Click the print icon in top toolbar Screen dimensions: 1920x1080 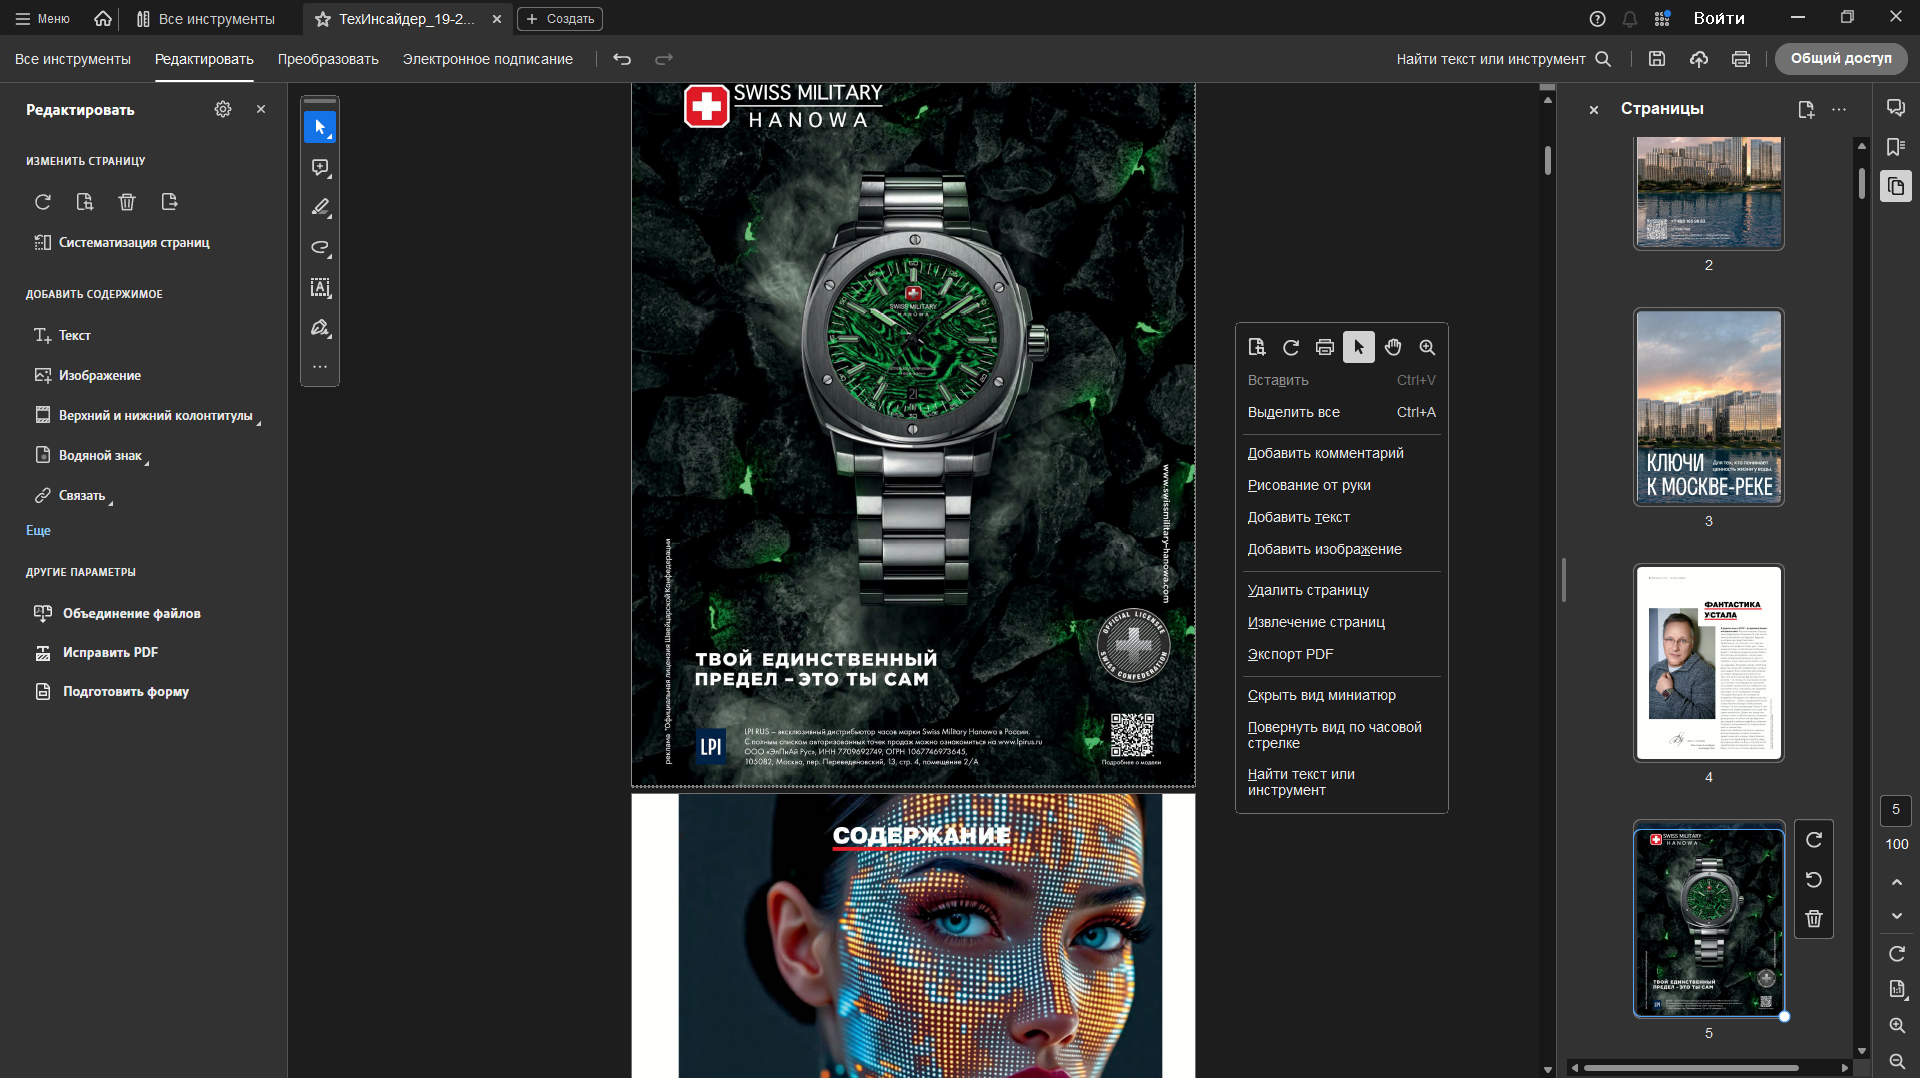(1741, 59)
